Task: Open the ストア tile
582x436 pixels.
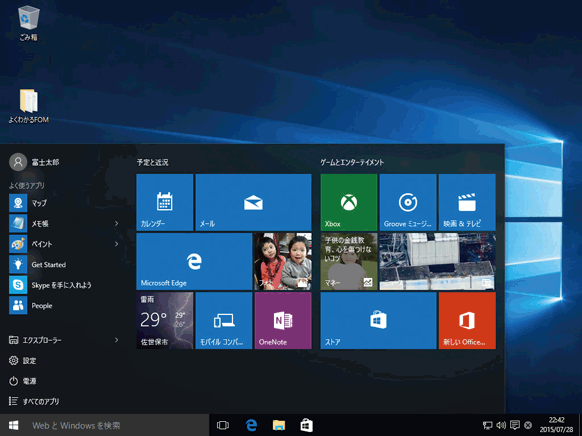Action: tap(378, 320)
